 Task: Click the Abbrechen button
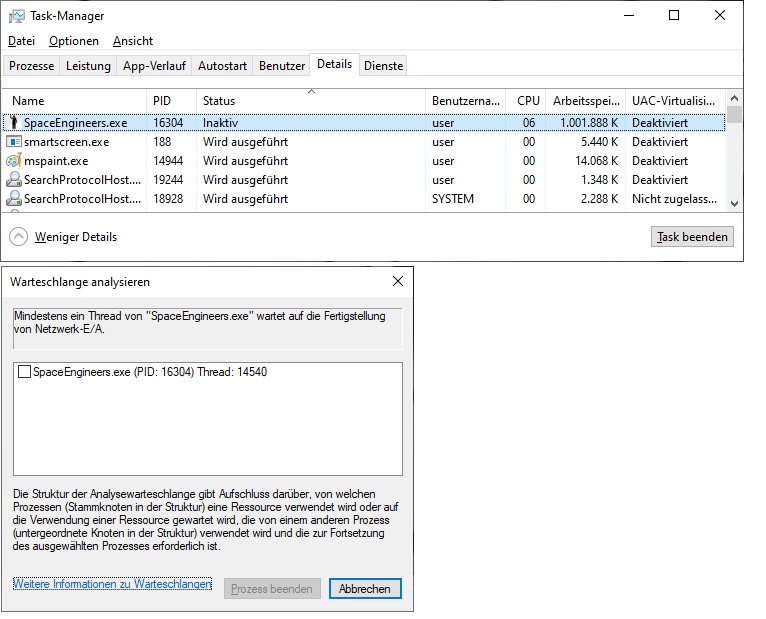coord(365,589)
